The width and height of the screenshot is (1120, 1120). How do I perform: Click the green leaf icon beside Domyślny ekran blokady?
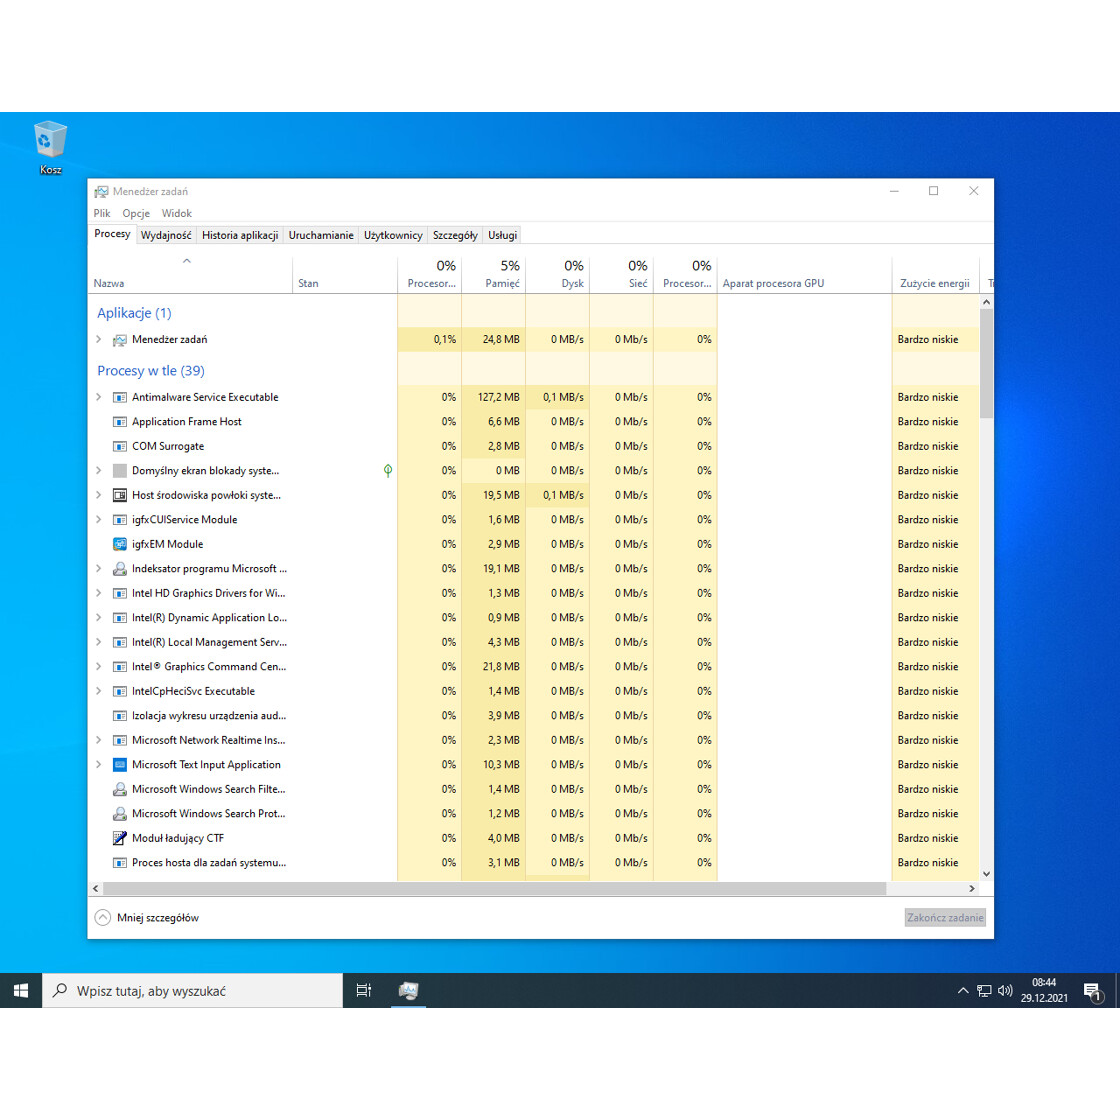point(388,470)
